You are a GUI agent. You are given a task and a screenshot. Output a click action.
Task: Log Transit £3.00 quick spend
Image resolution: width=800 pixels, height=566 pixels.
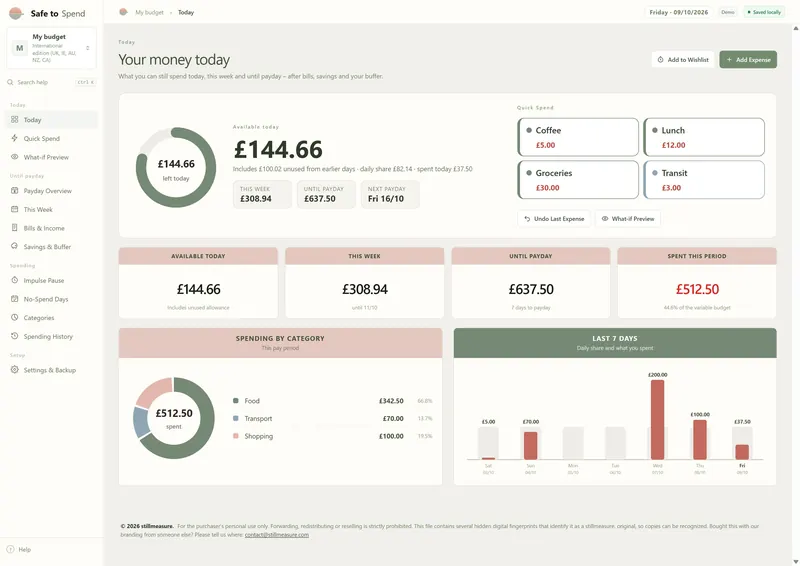pos(704,180)
